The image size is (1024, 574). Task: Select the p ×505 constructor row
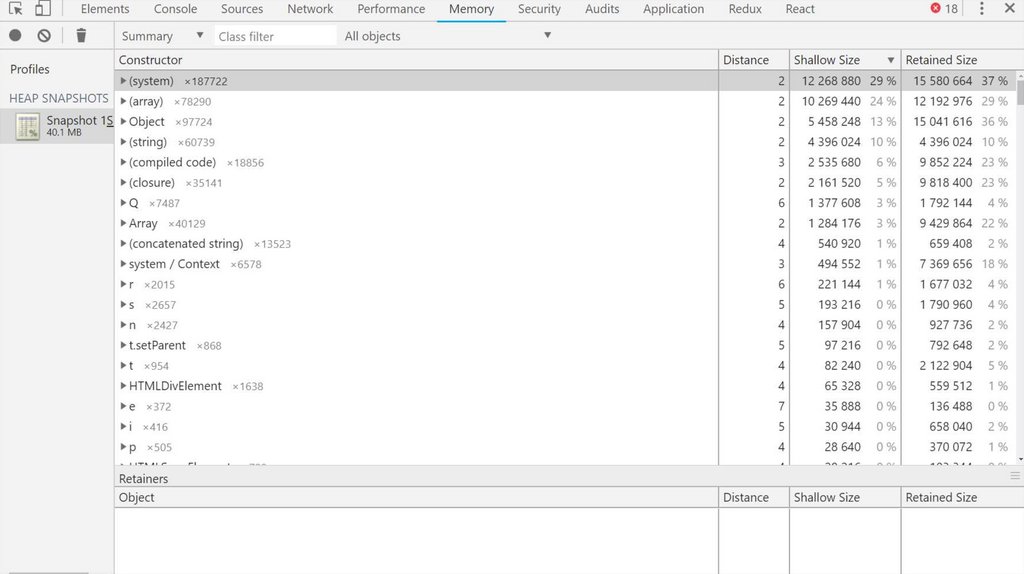click(566, 447)
